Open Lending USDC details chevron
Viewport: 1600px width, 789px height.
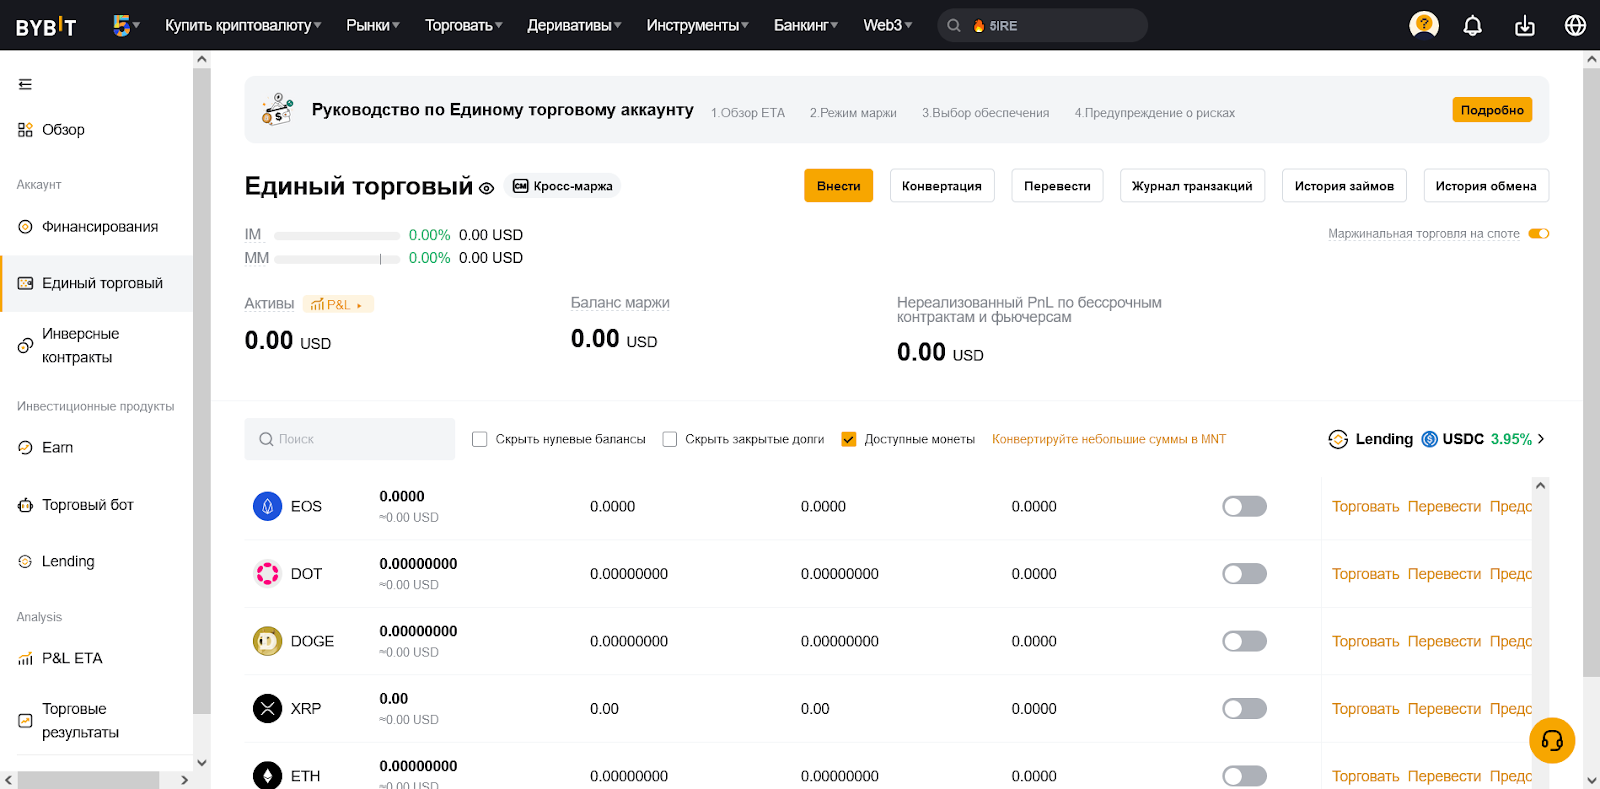tap(1541, 439)
